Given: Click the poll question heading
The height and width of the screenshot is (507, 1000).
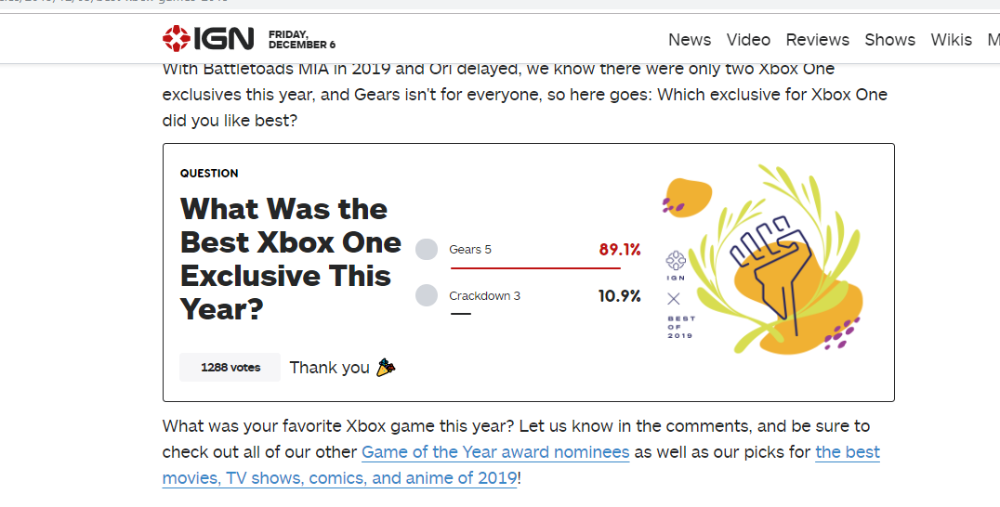Looking at the screenshot, I should coord(290,259).
